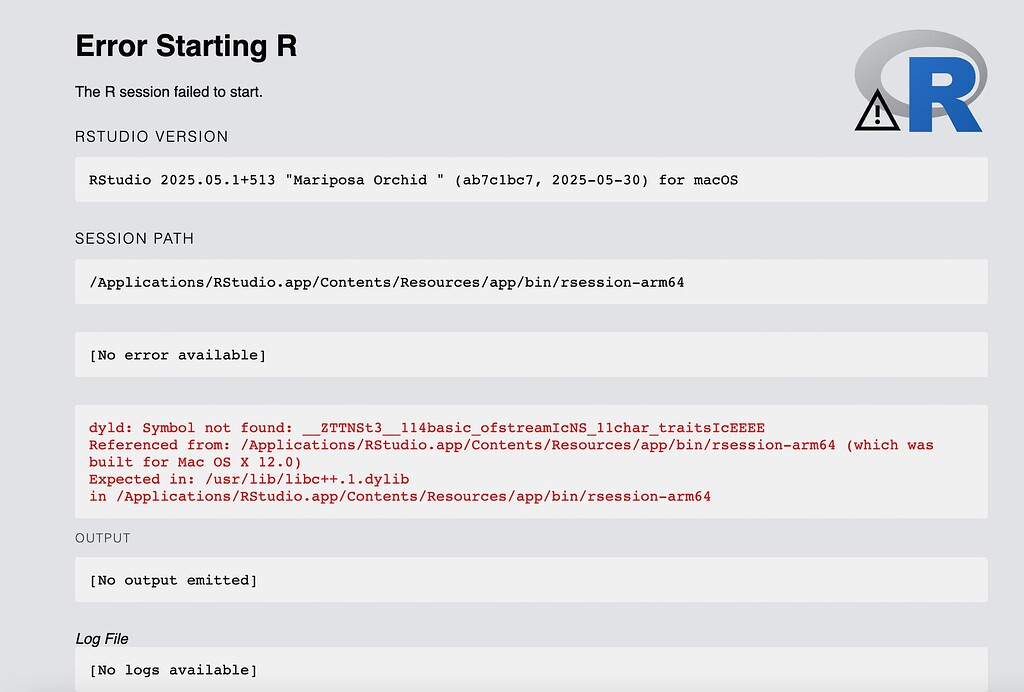1024x692 pixels.
Task: Click the exclamation mark inside the warning triangle
Action: 877,114
